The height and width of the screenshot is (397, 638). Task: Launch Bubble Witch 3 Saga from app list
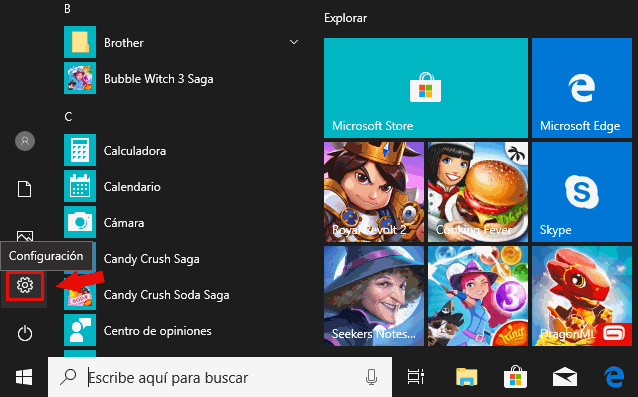point(158,79)
